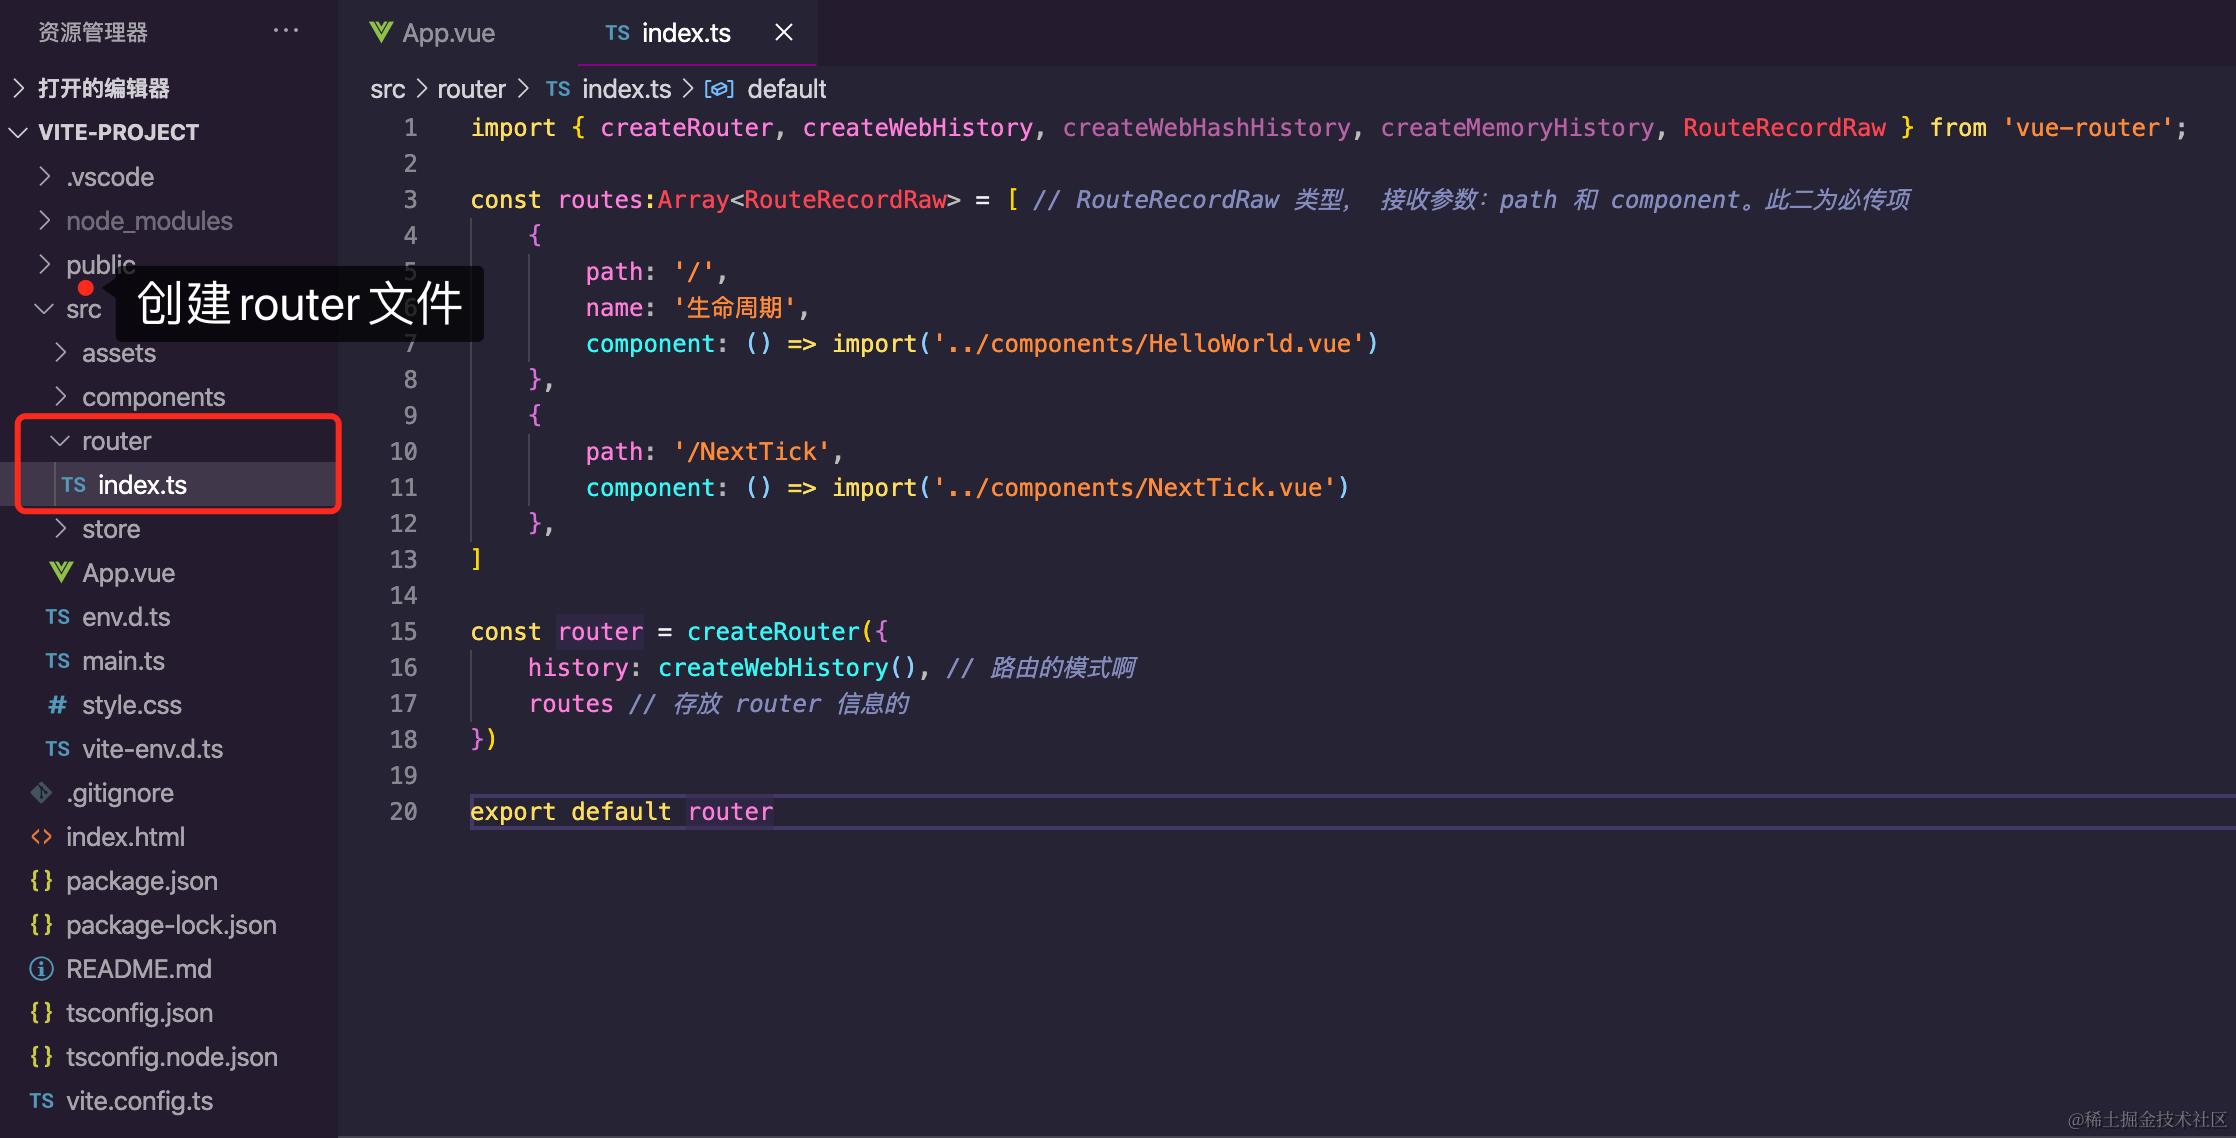Click index.ts in the breadcrumb path
Screen dimensions: 2236x1138
627,89
